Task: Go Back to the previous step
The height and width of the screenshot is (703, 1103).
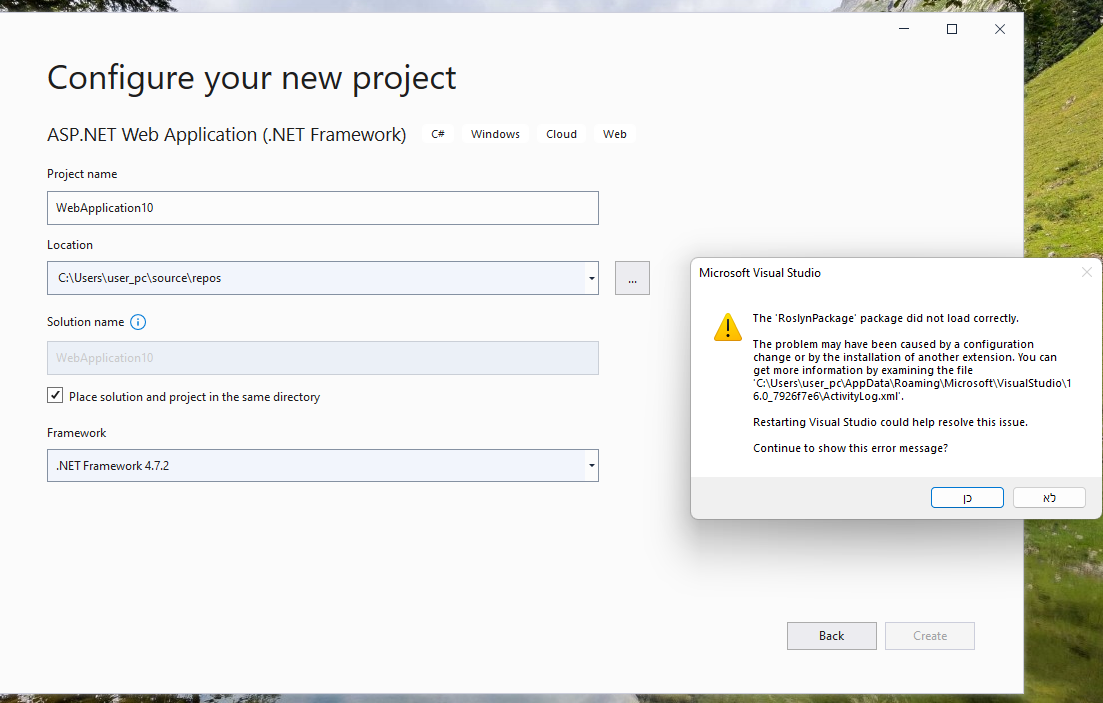Action: pos(831,635)
